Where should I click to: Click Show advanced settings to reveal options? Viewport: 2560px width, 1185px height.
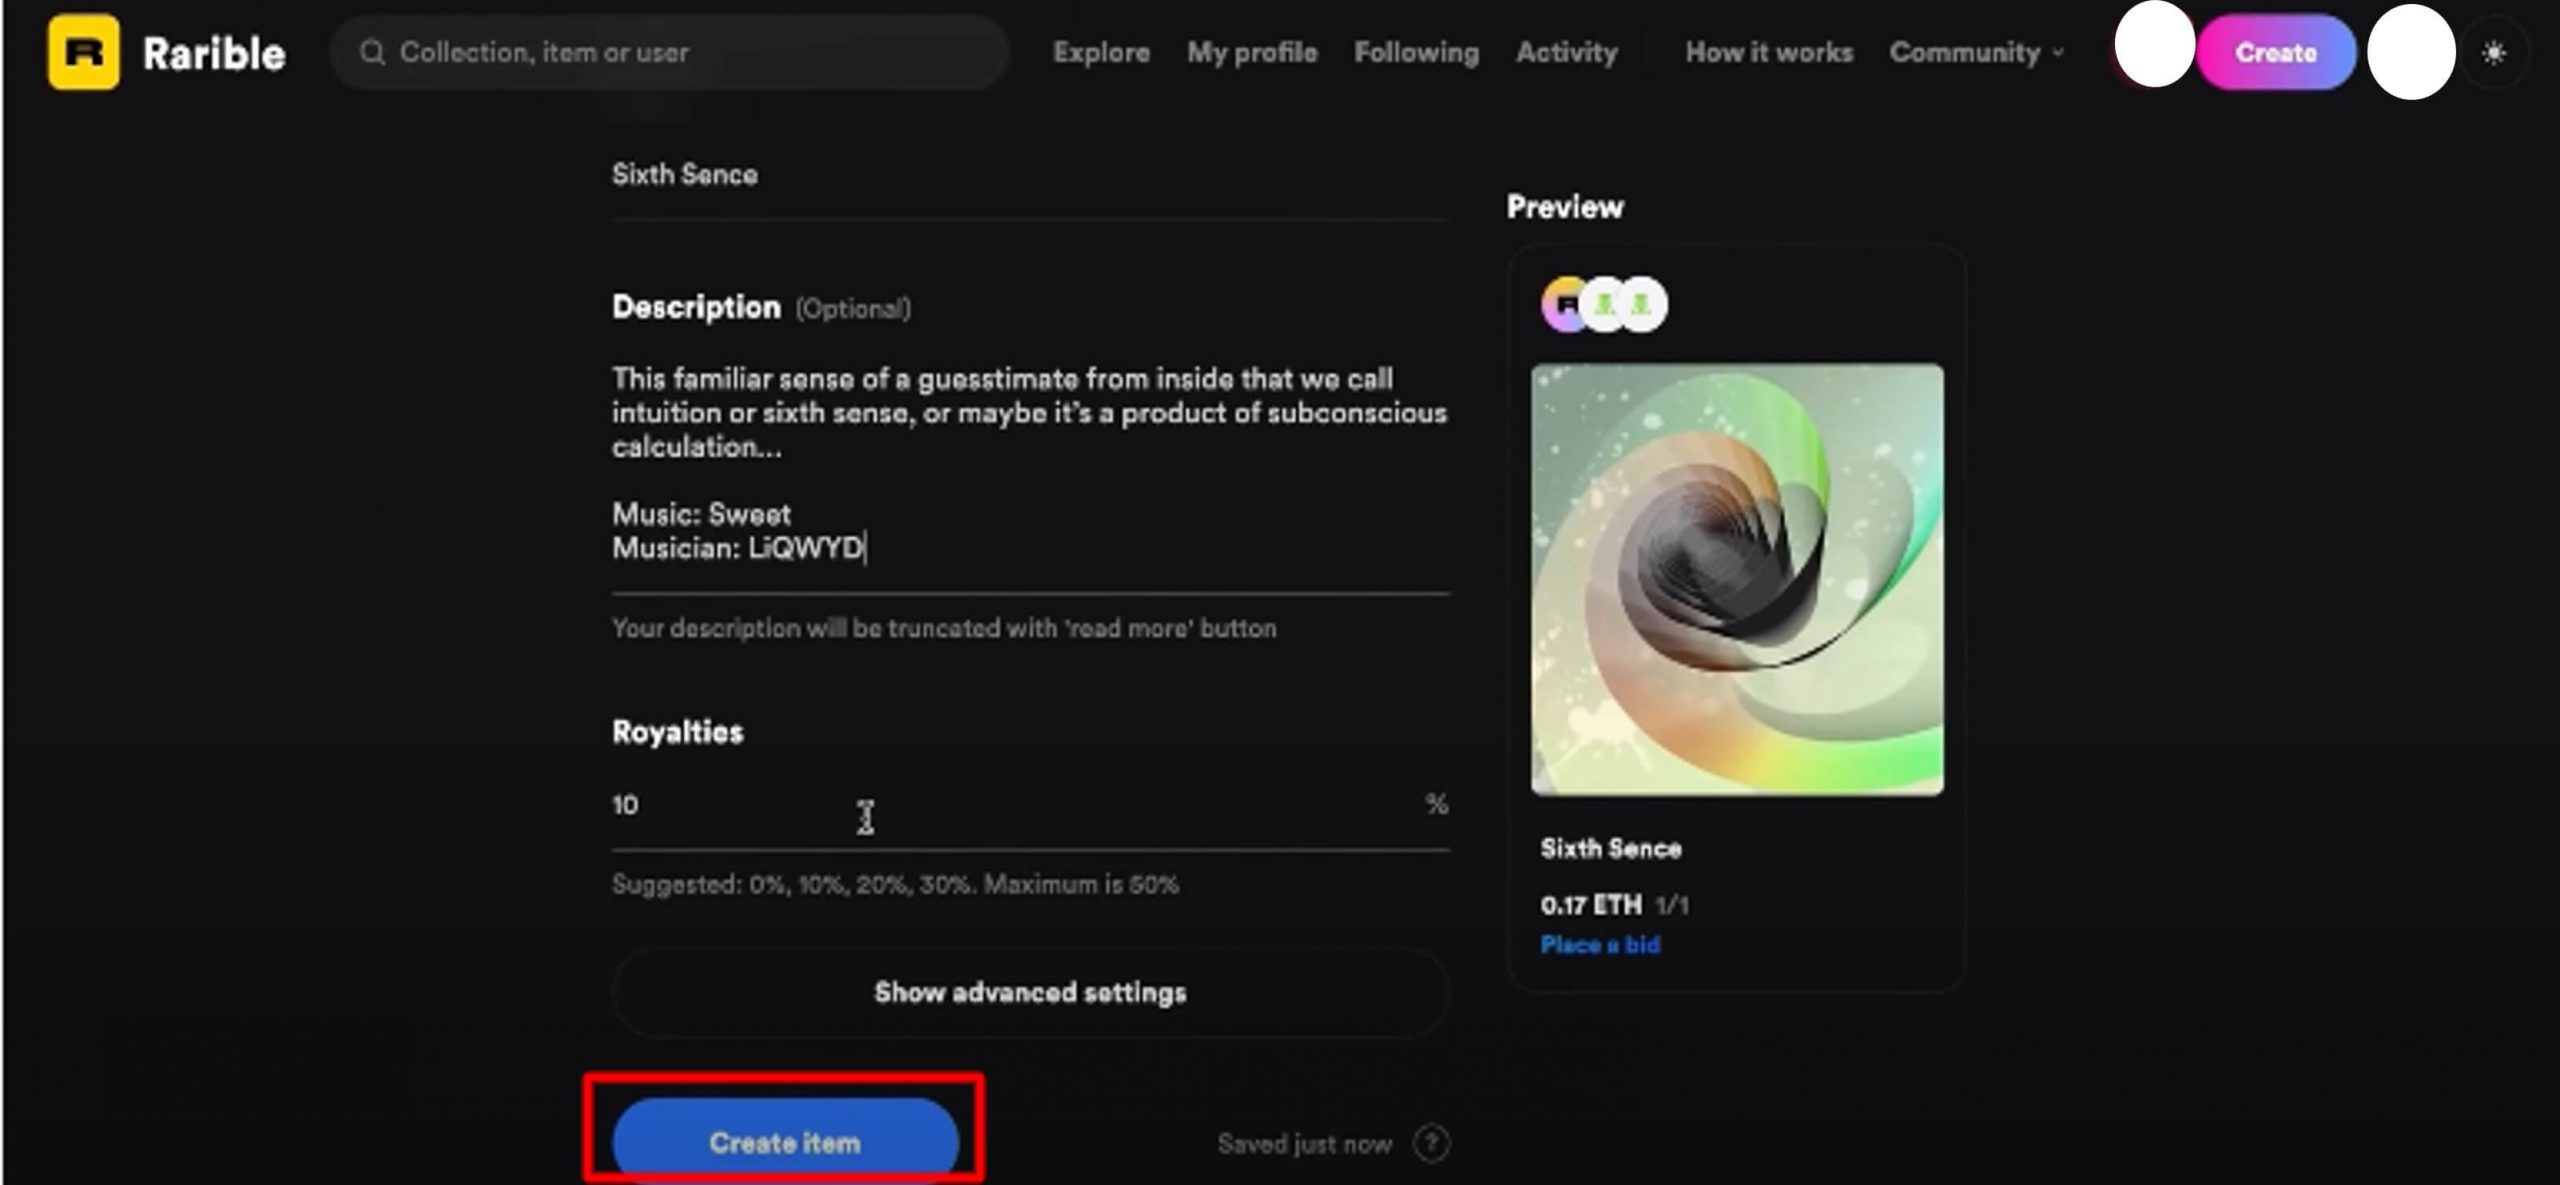(x=1030, y=992)
